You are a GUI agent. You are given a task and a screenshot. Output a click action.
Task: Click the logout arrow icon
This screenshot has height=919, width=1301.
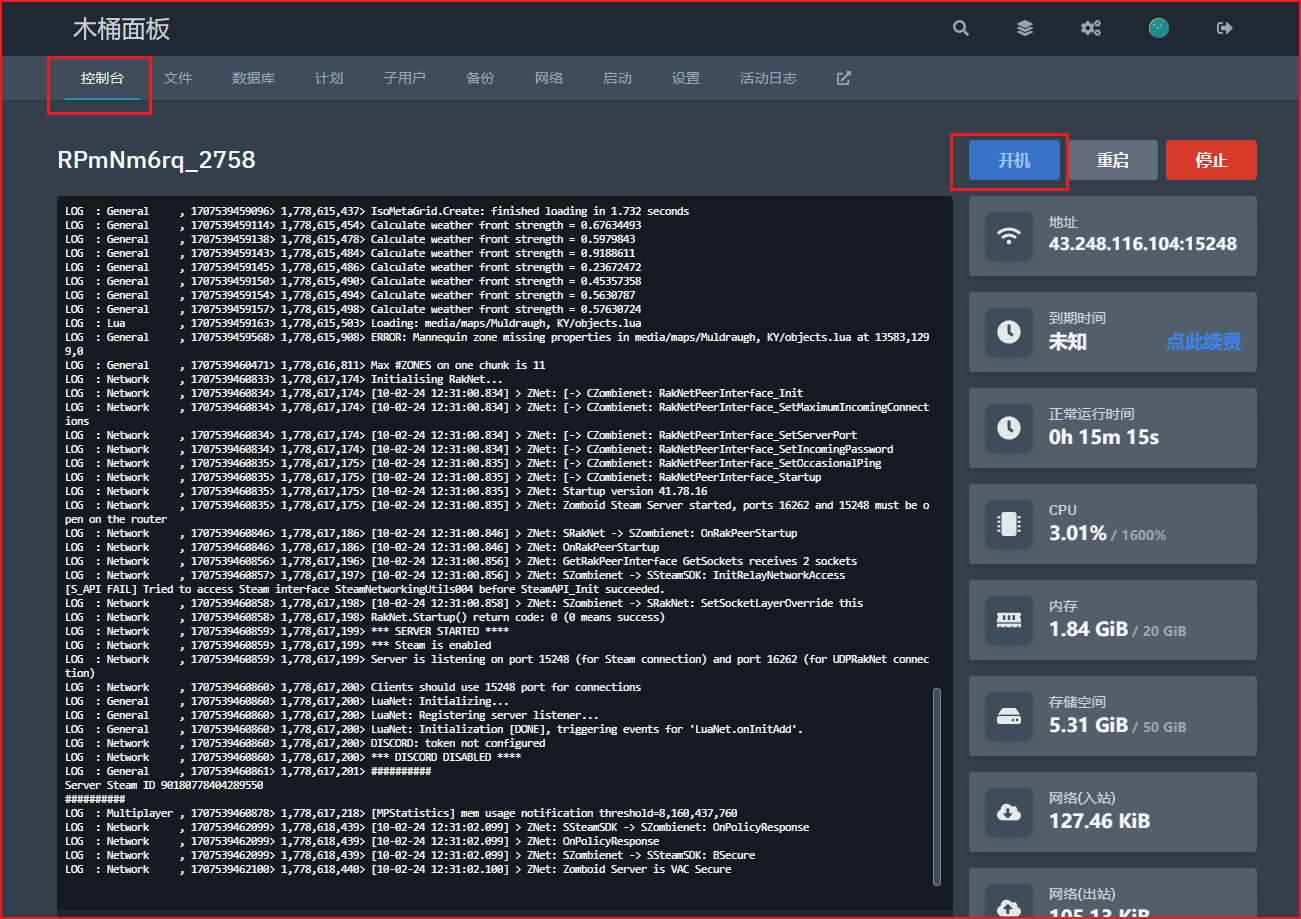(x=1224, y=28)
